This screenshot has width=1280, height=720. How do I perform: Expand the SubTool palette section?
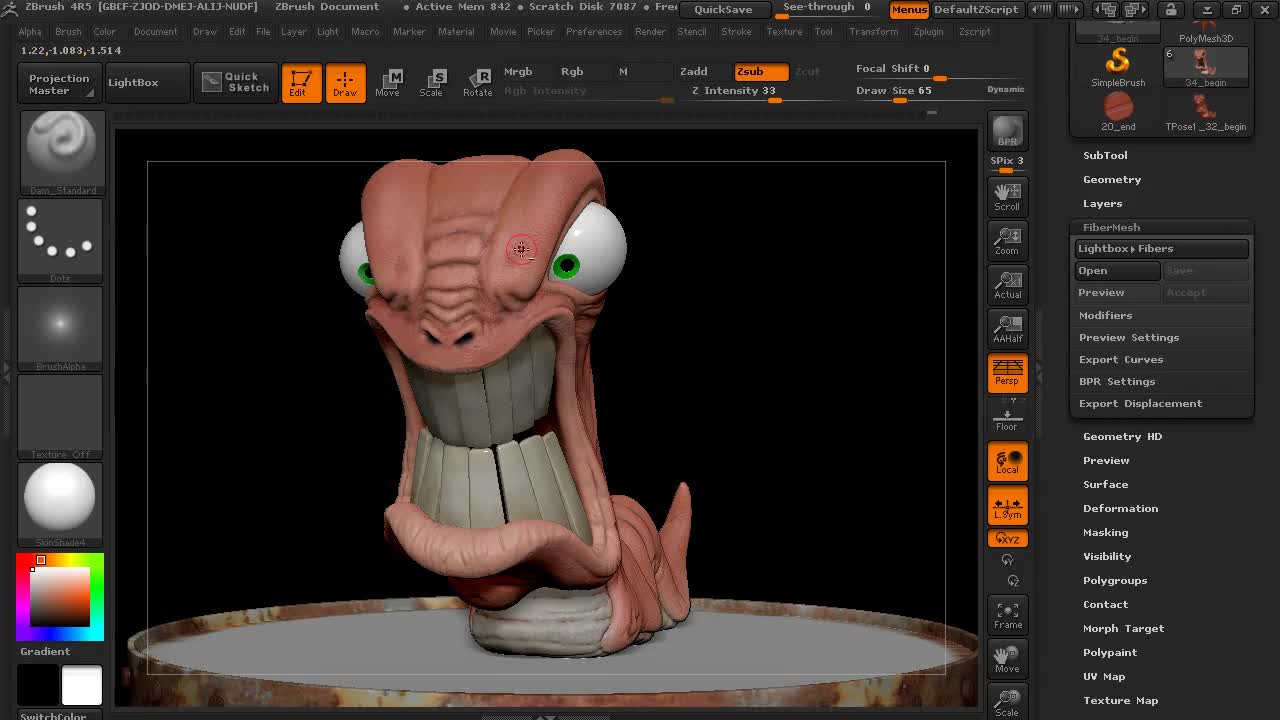click(1105, 155)
